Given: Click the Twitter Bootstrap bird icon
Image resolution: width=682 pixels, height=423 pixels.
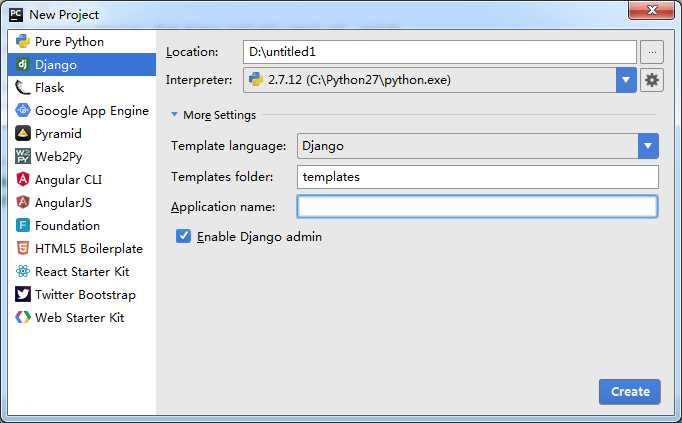Looking at the screenshot, I should click(x=23, y=295).
